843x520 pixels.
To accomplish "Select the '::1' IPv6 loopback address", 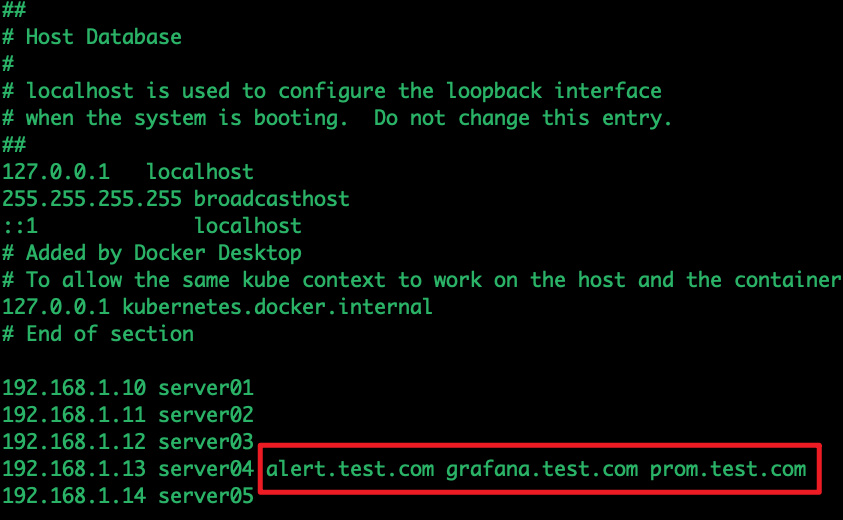I will coord(20,226).
